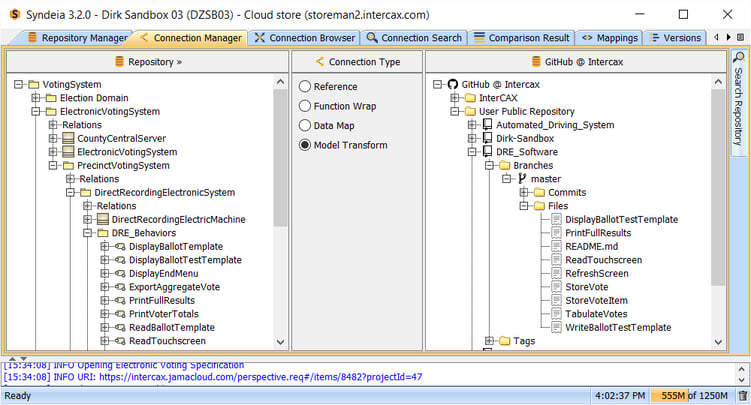This screenshot has width=751, height=405.
Task: Click the Commits folder icon
Action: pos(539,192)
